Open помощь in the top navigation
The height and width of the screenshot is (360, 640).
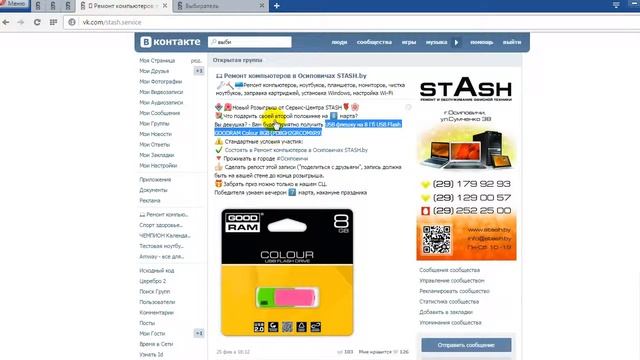point(482,42)
